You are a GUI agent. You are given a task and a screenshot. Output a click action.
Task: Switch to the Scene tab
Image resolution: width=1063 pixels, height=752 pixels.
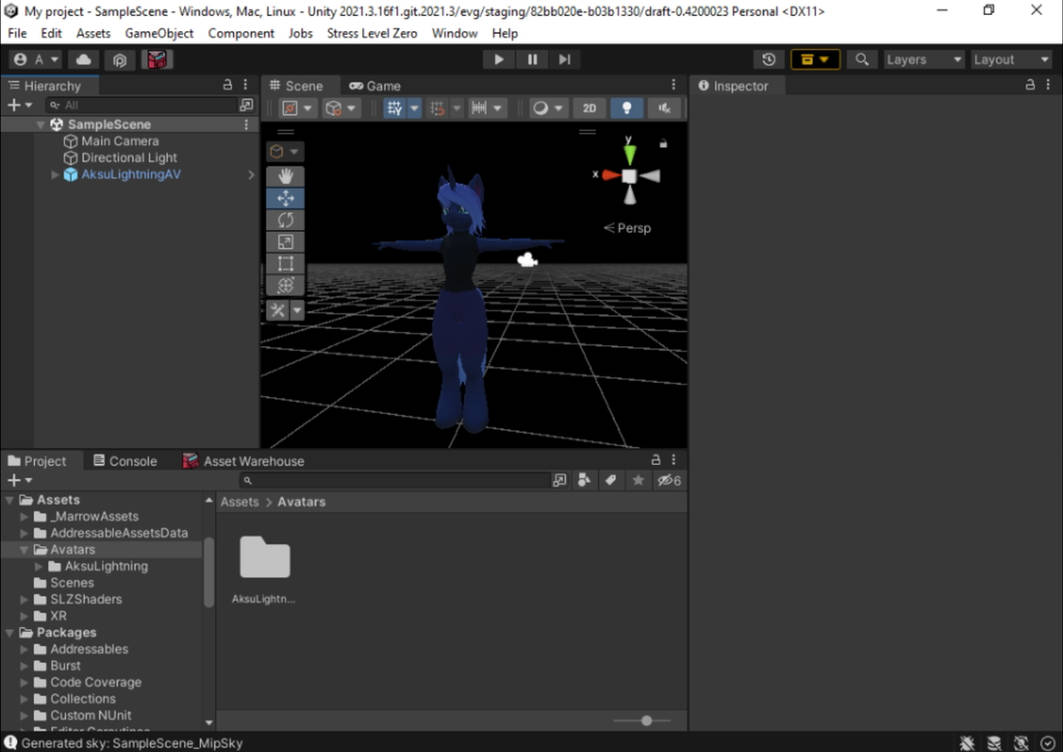tap(296, 86)
